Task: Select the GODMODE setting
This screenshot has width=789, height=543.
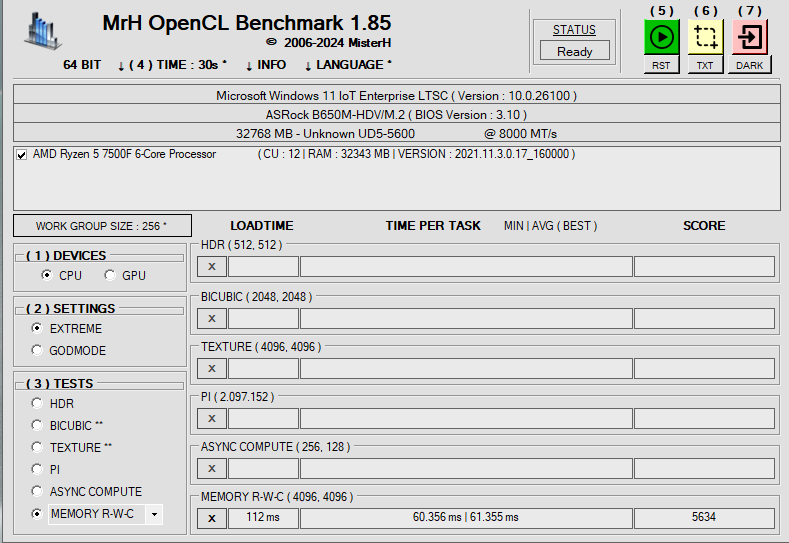Action: (x=37, y=350)
